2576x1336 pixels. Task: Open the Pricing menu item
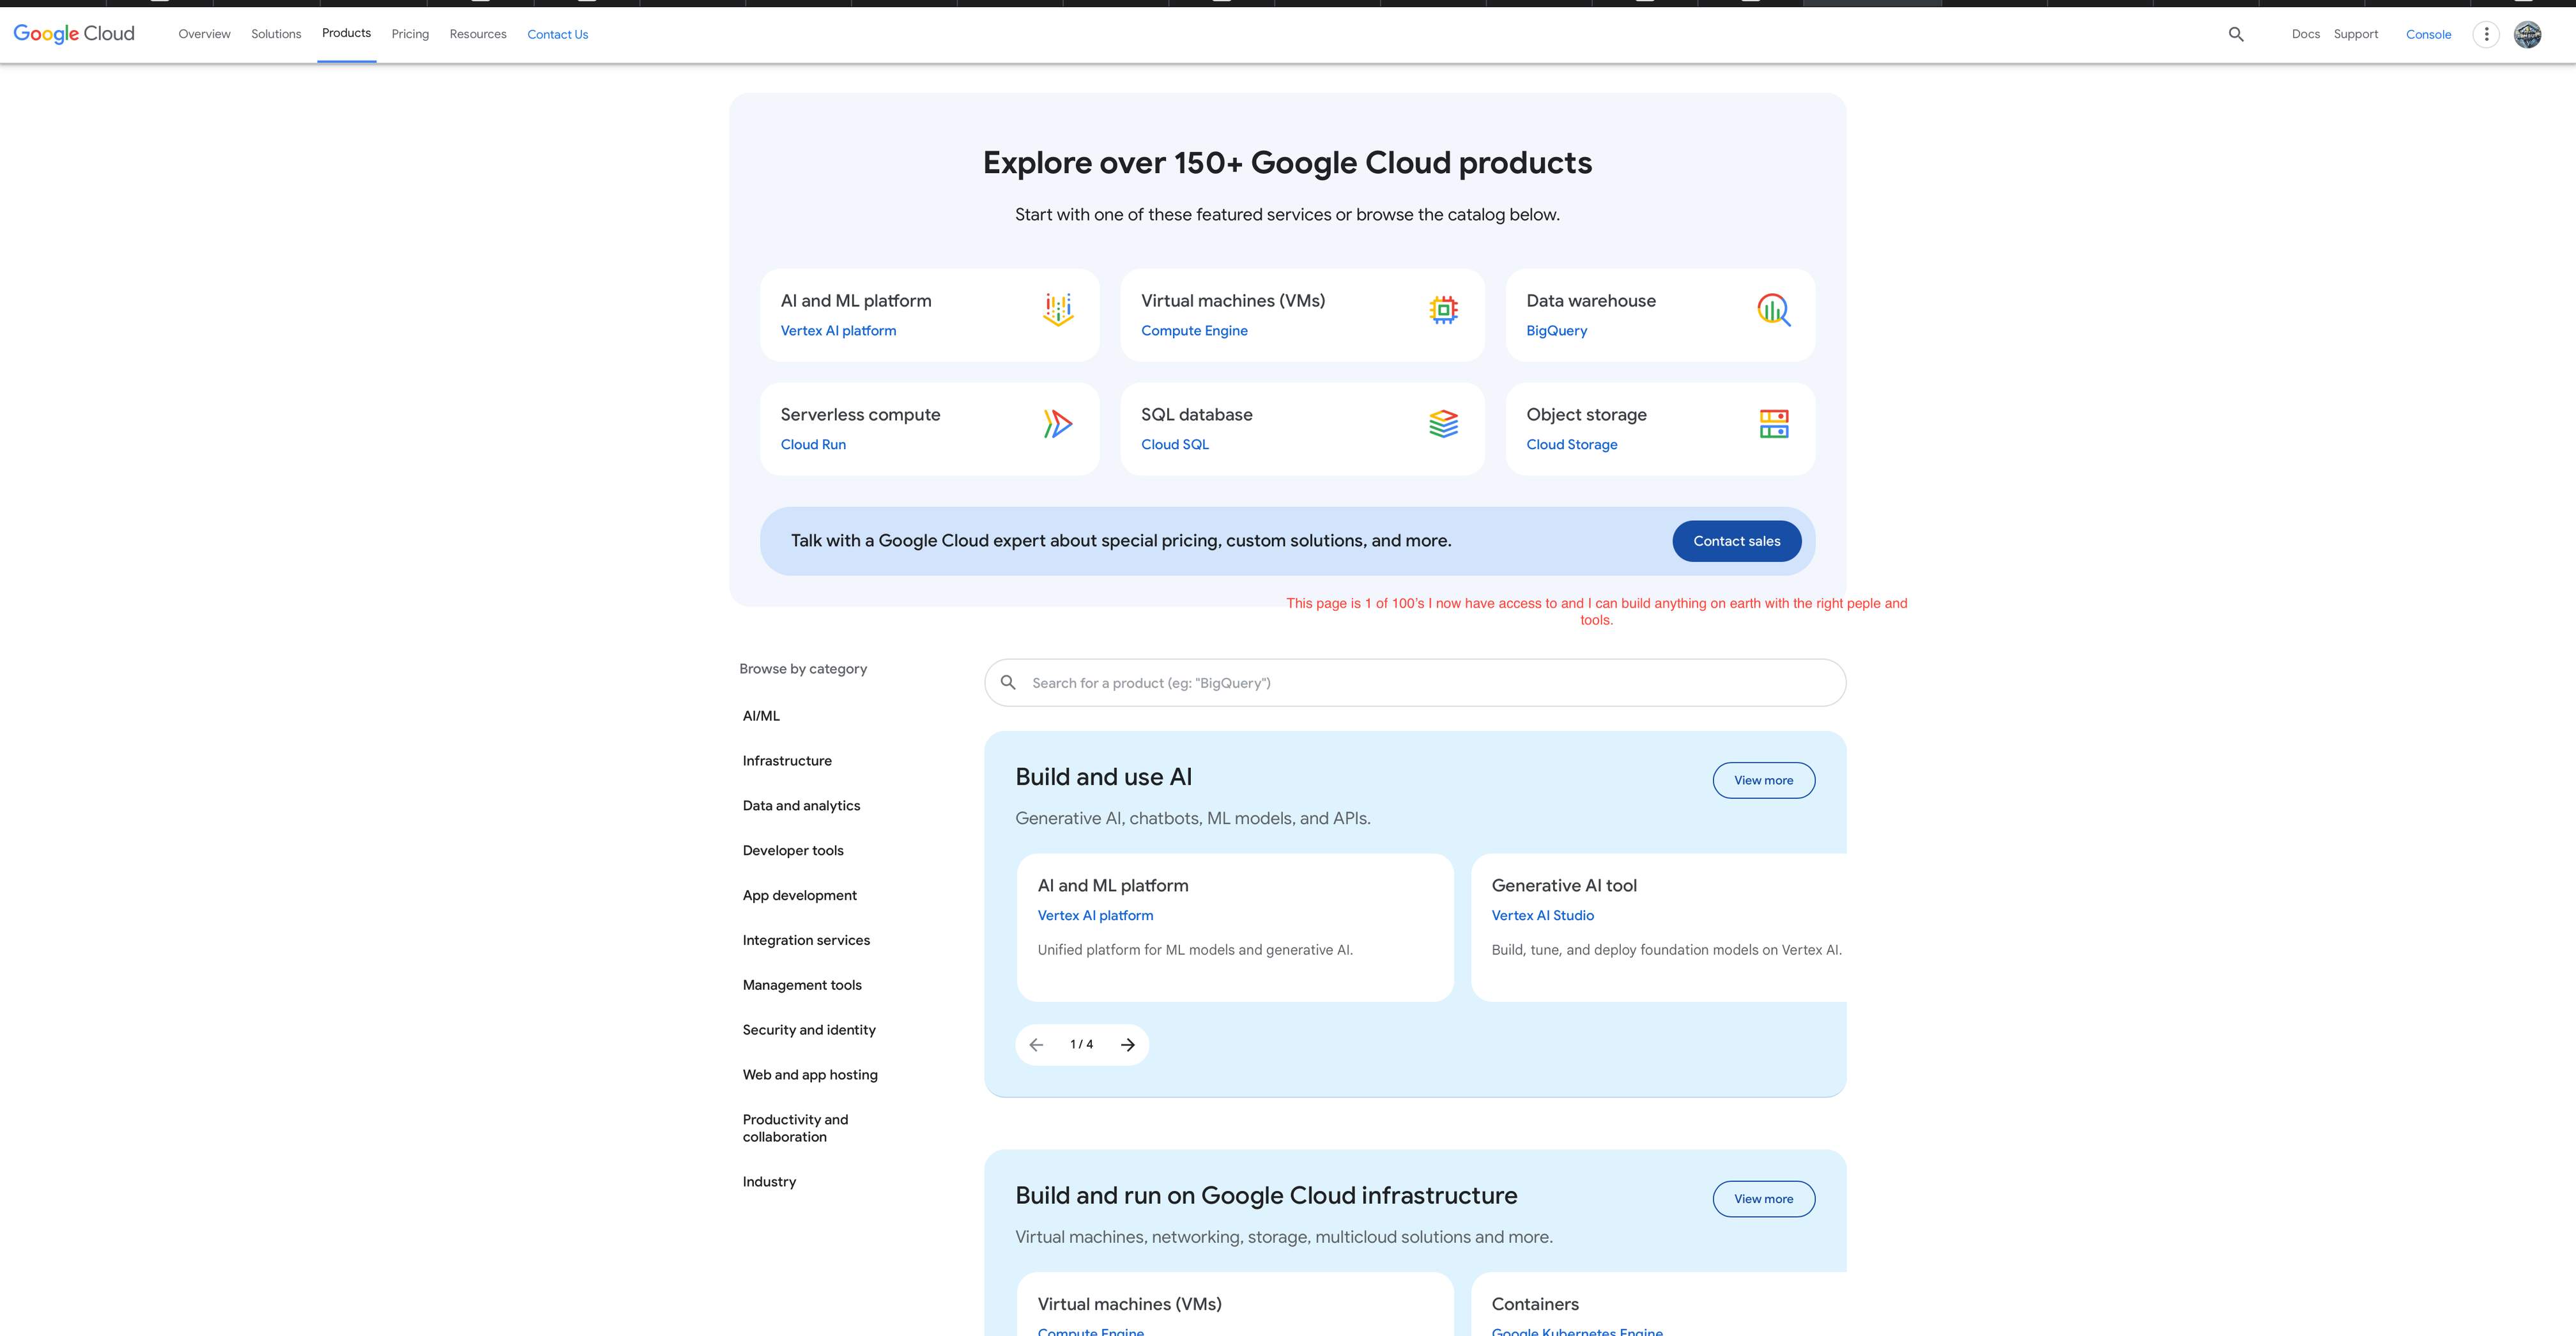[x=410, y=34]
